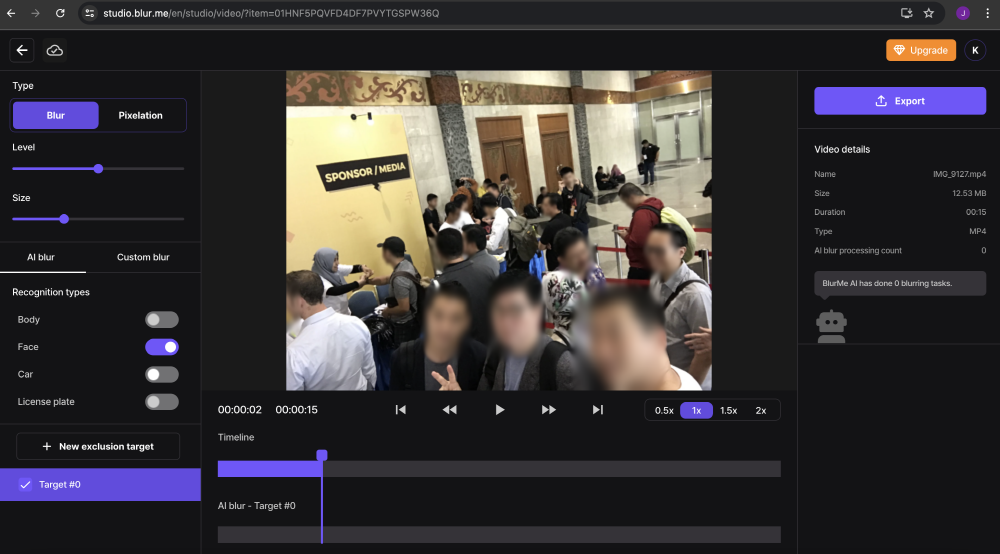The width and height of the screenshot is (1000, 554).
Task: Open the K user account avatar
Action: coord(975,50)
